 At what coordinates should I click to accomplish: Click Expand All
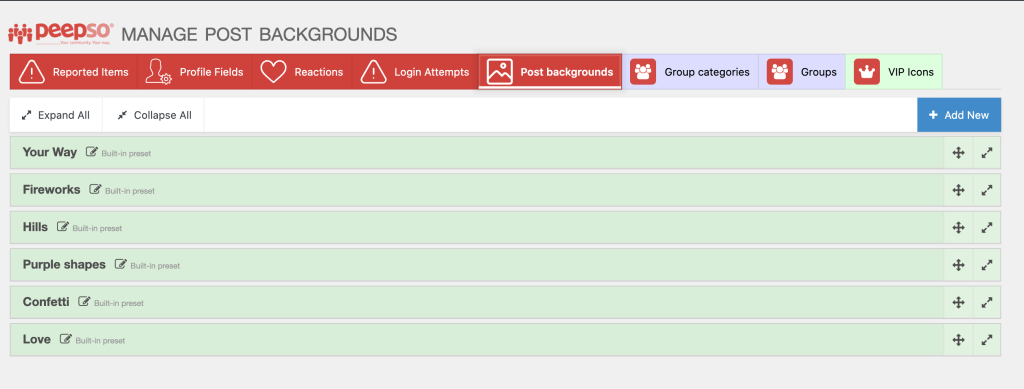pos(56,115)
